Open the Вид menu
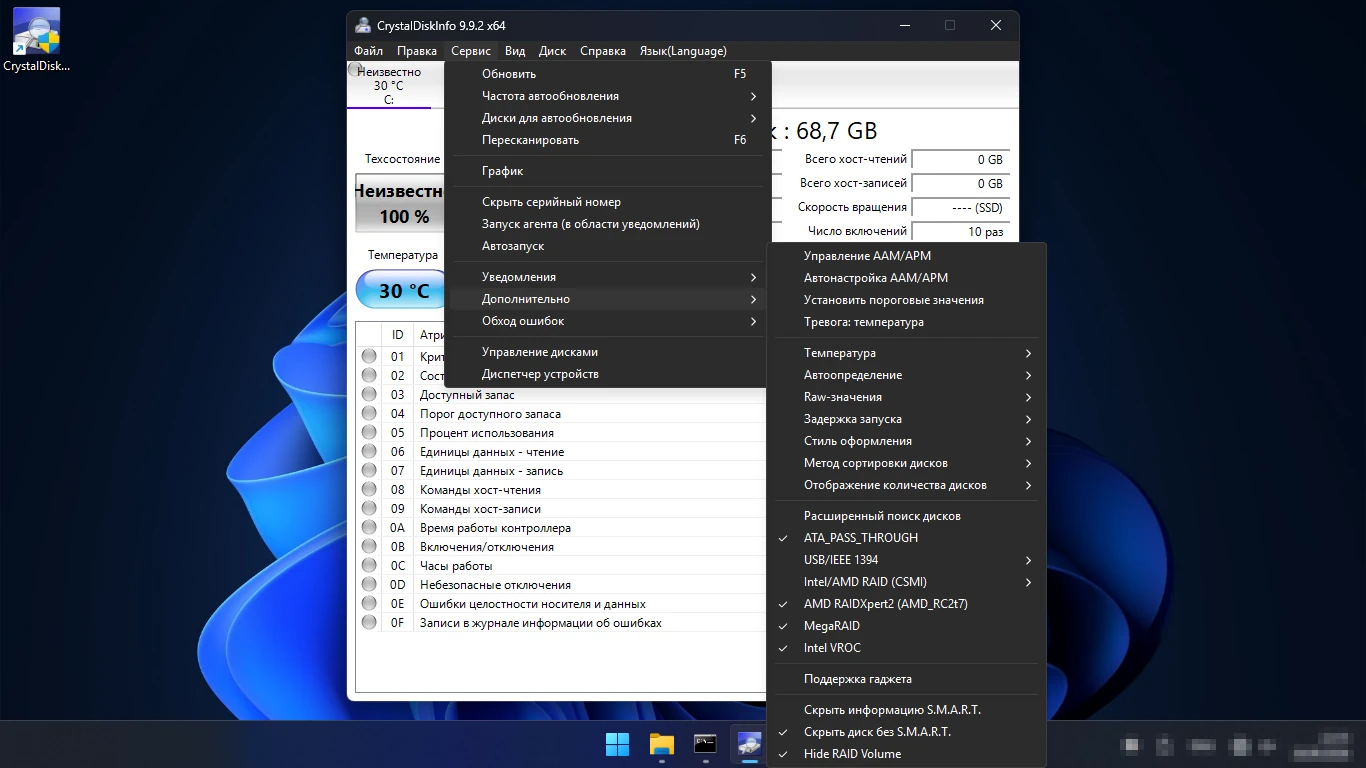The height and width of the screenshot is (768, 1366). pyautogui.click(x=515, y=51)
